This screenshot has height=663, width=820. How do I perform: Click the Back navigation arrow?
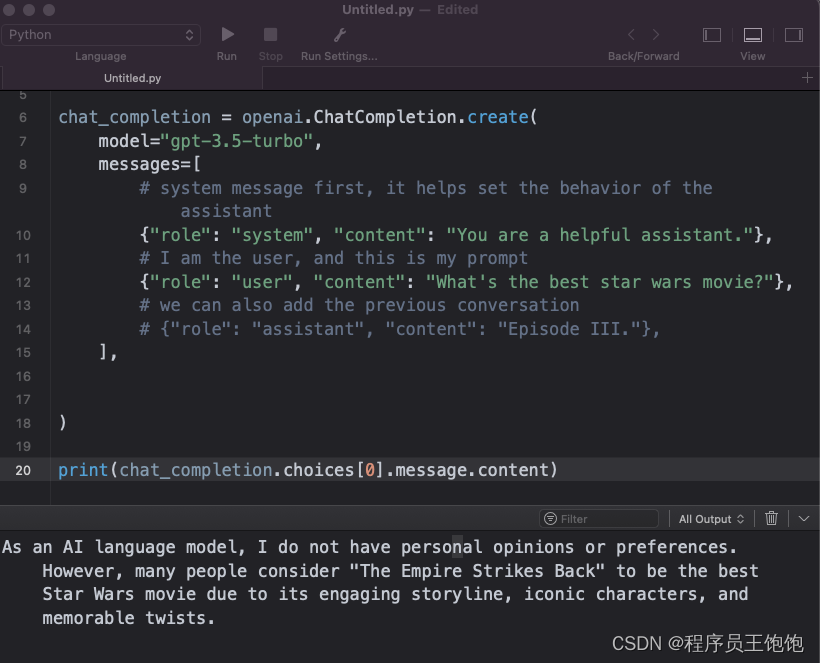[630, 33]
